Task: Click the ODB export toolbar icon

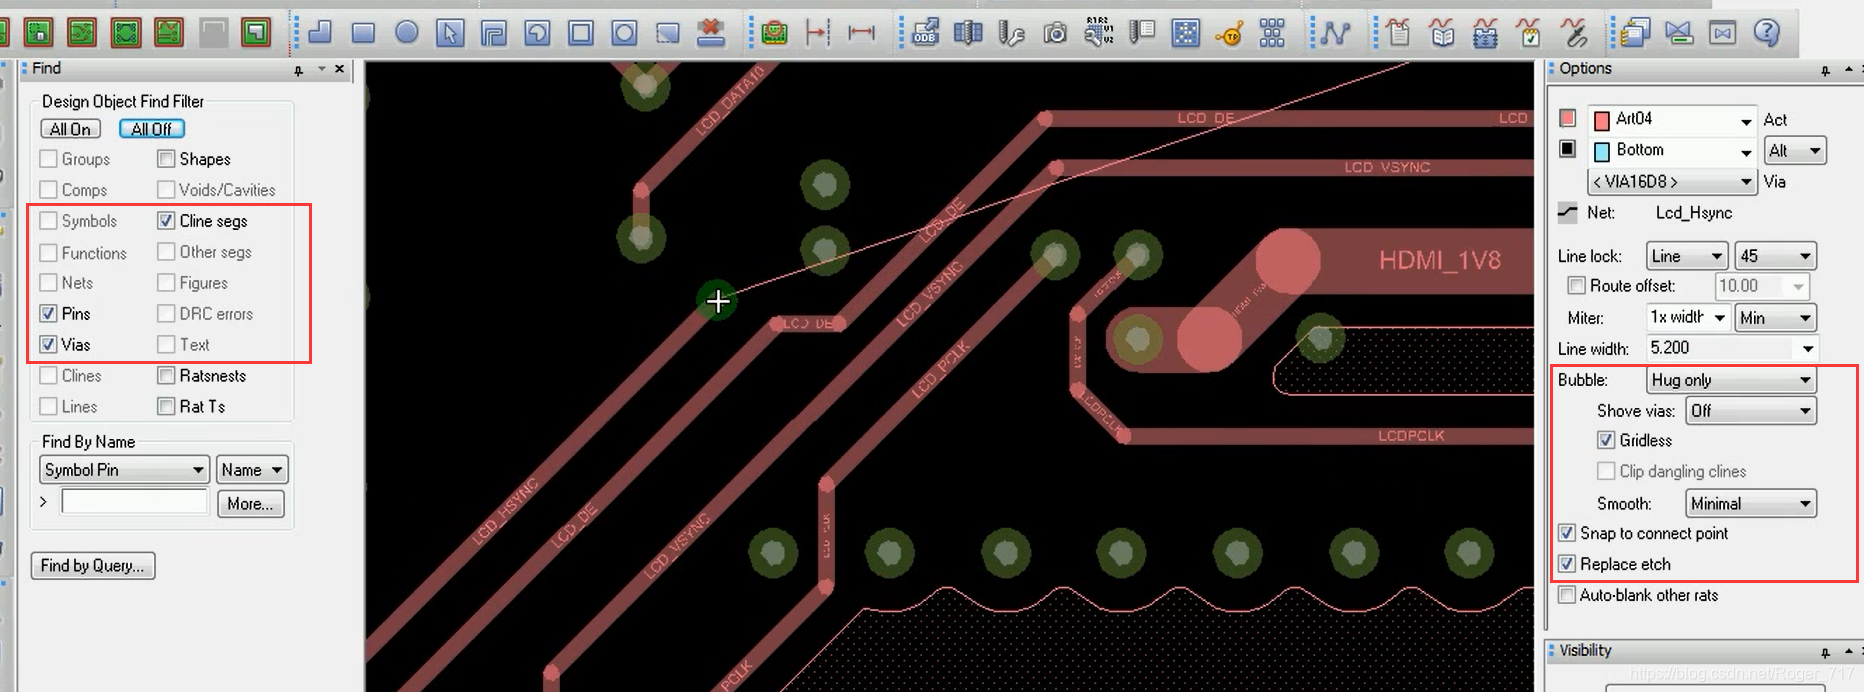Action: coord(926,33)
